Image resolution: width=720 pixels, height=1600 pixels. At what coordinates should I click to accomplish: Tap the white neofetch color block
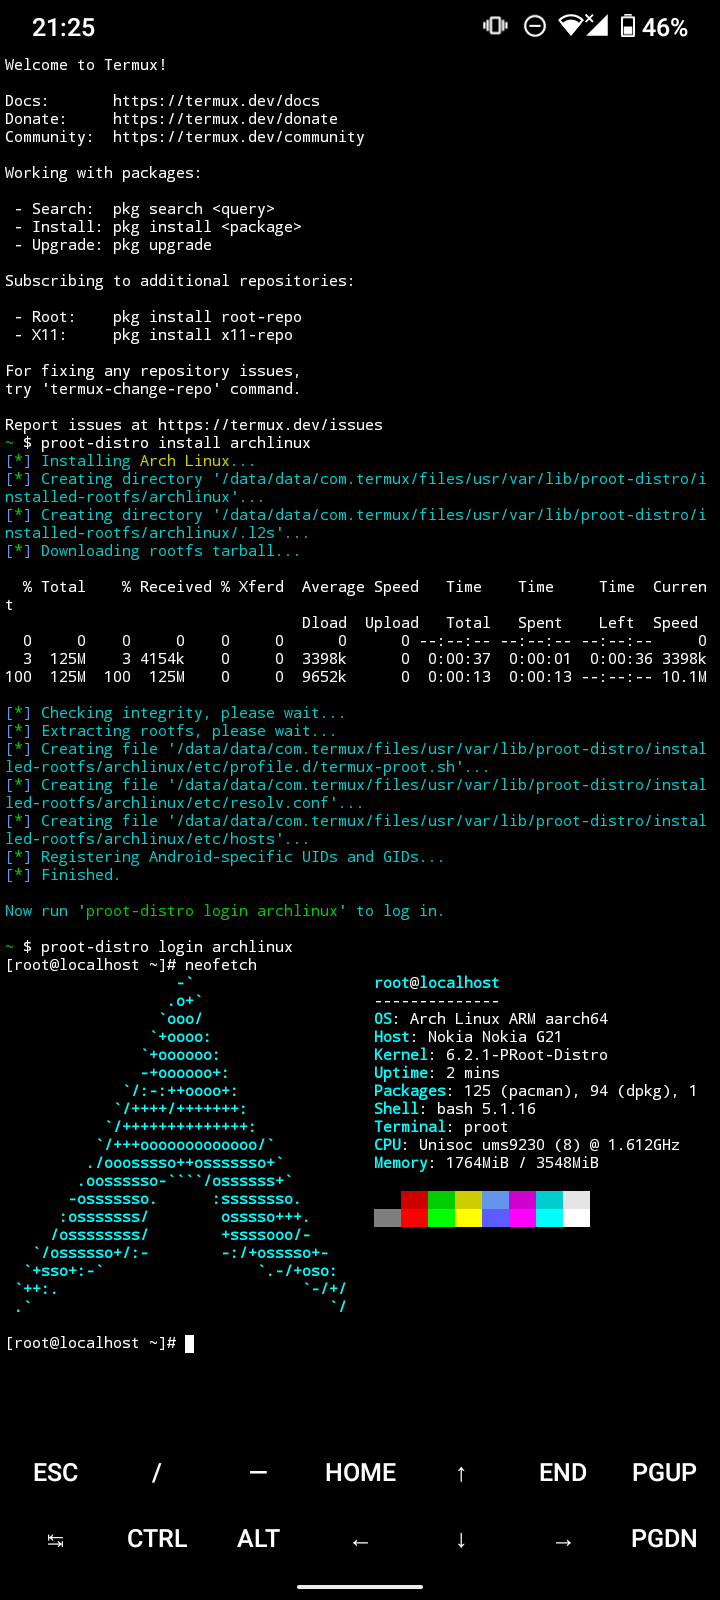click(x=576, y=1218)
